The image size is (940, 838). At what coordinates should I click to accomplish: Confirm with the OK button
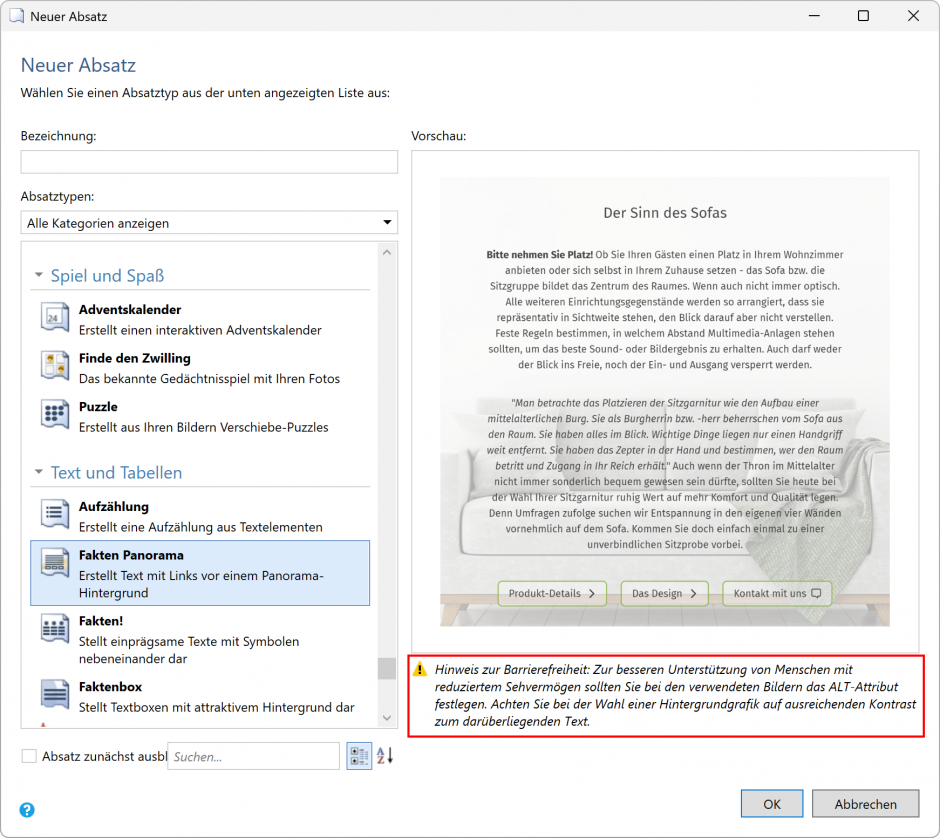point(771,804)
